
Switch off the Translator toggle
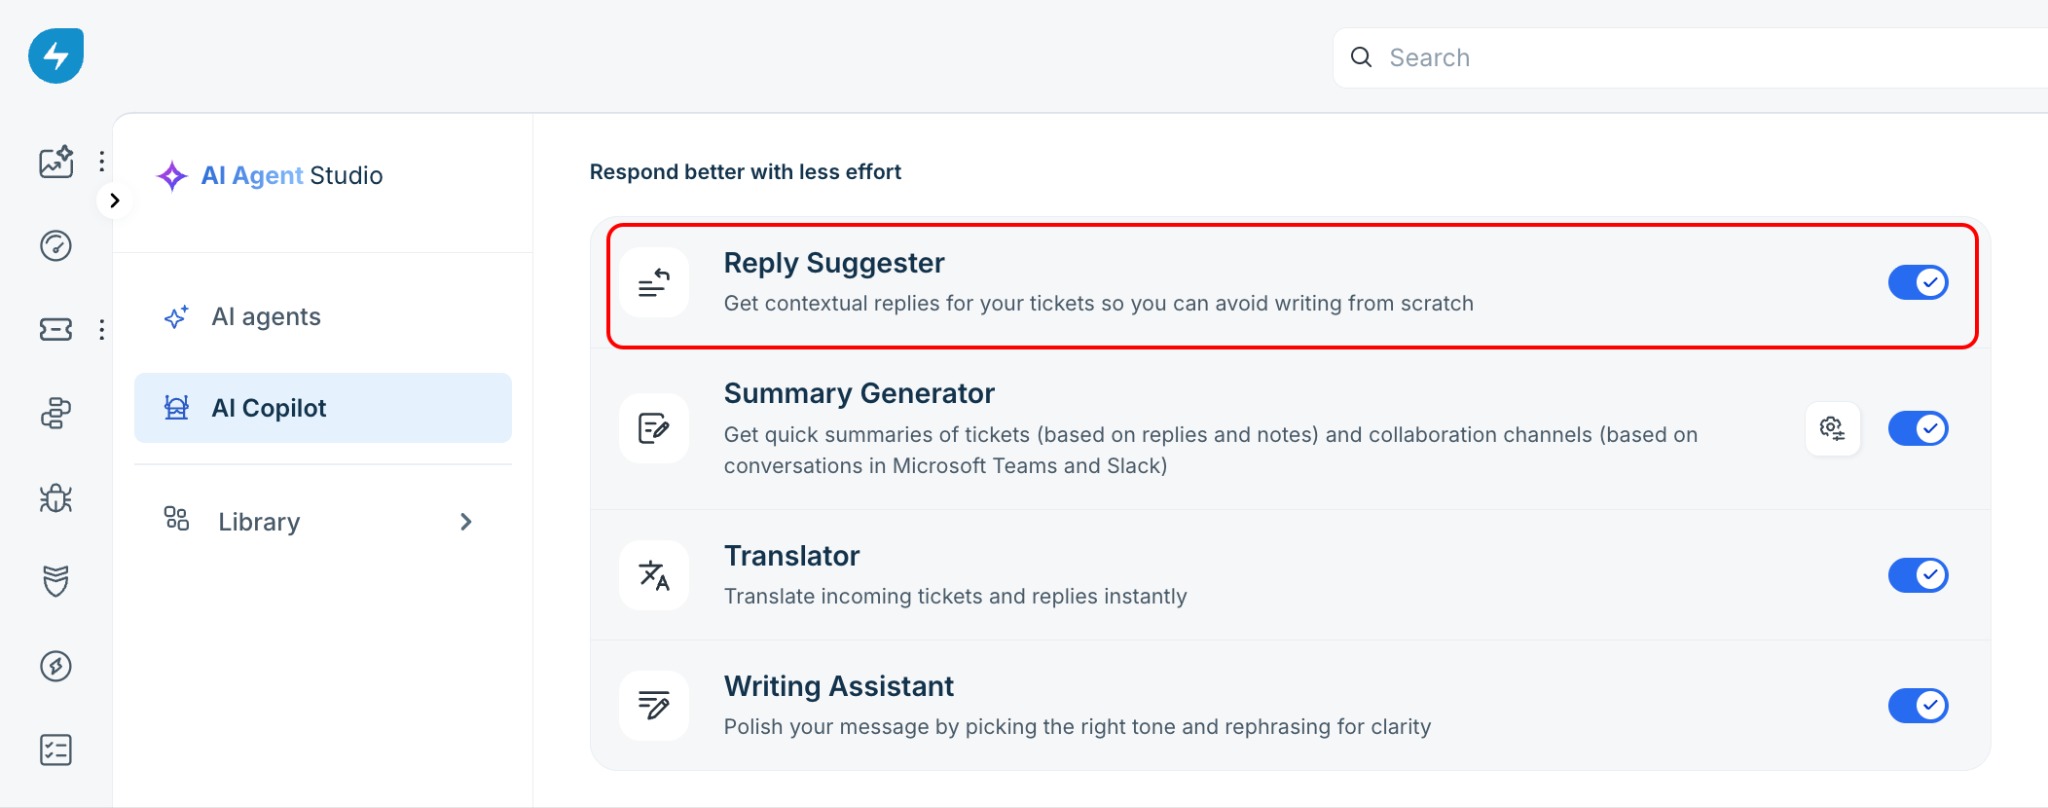pyautogui.click(x=1918, y=575)
